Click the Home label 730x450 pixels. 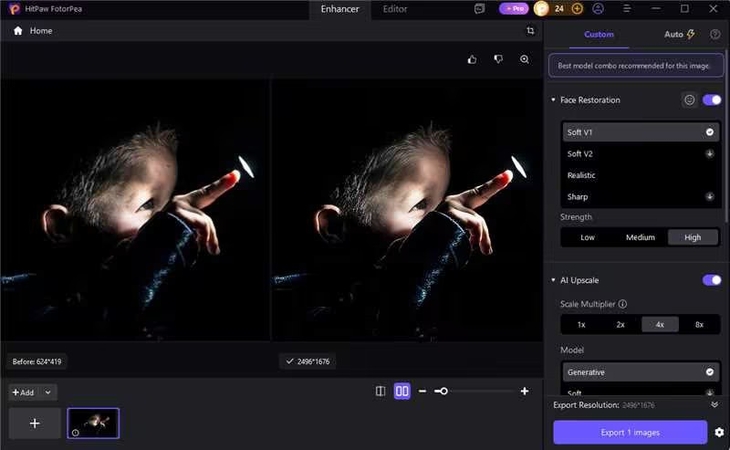[41, 31]
